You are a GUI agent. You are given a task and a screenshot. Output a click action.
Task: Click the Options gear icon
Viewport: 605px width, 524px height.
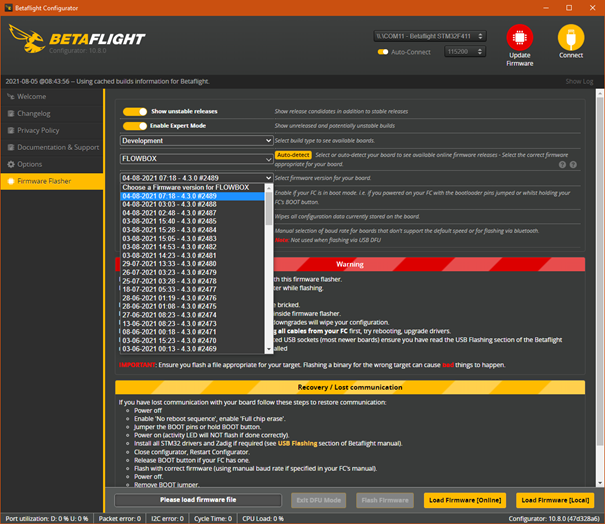(x=11, y=164)
